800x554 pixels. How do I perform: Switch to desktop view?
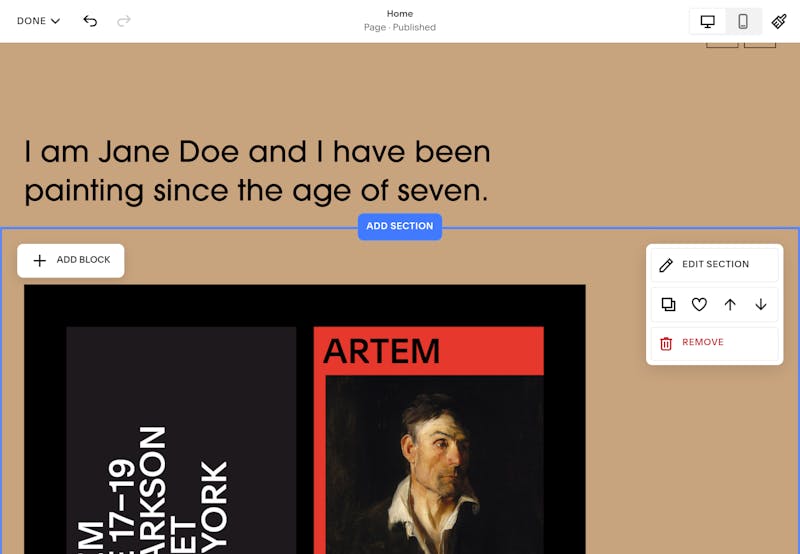707,21
